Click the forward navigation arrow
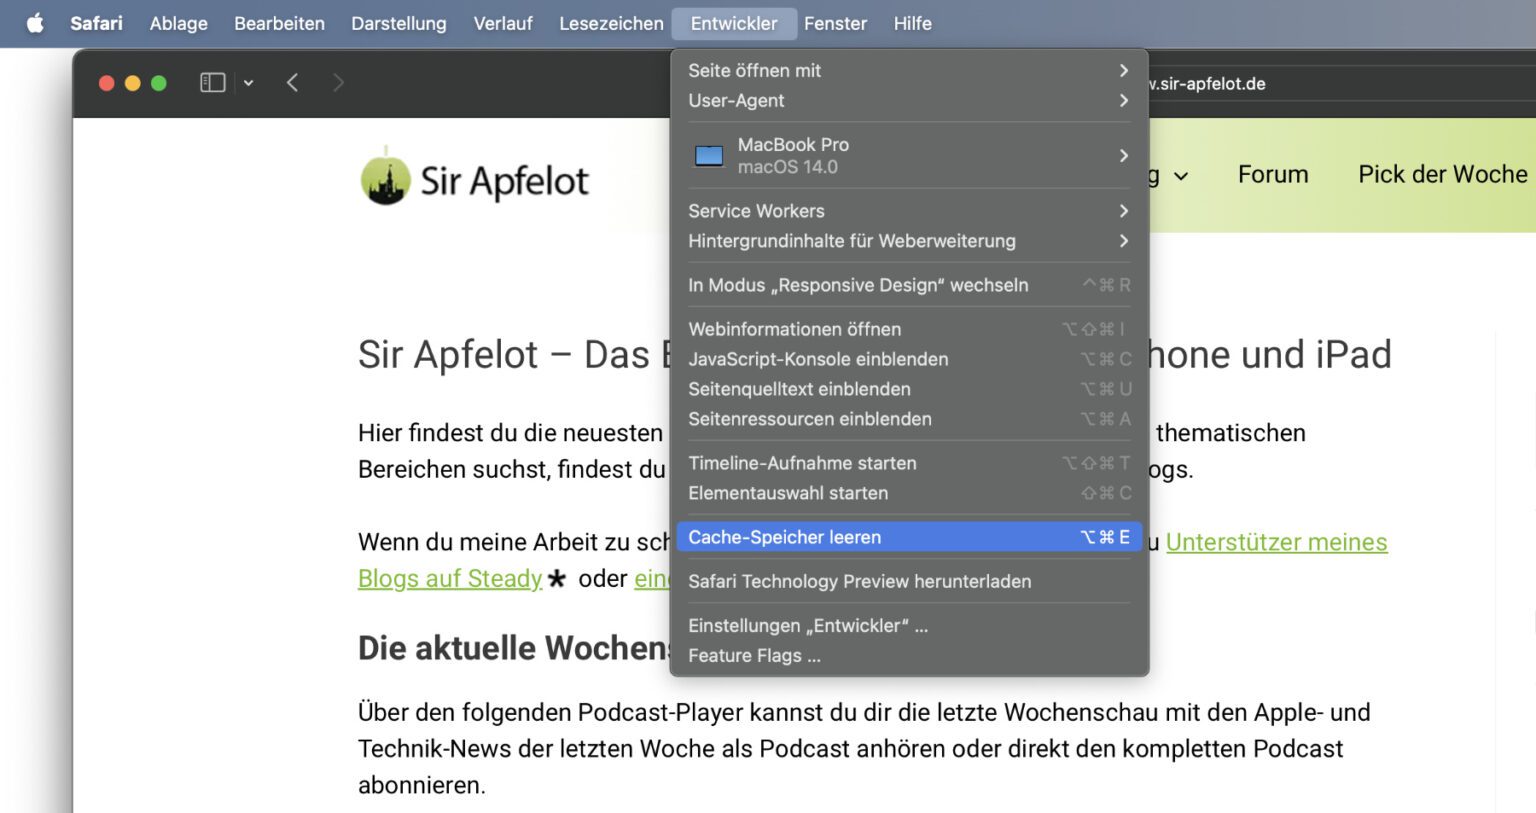 (x=338, y=83)
